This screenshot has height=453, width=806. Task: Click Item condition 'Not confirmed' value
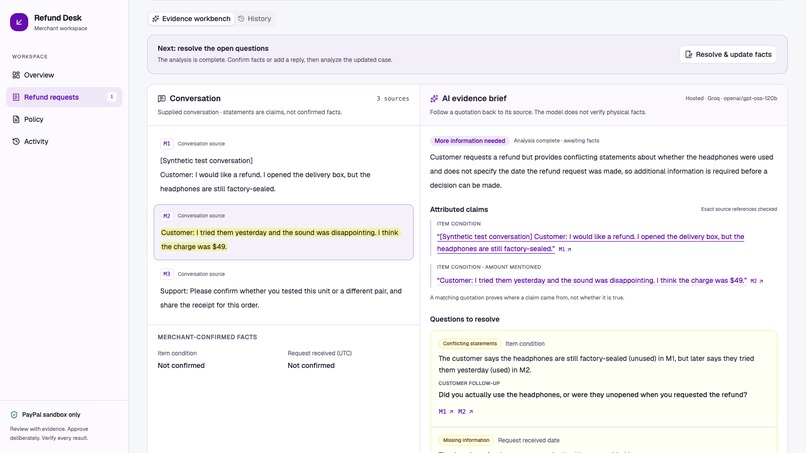tap(181, 366)
